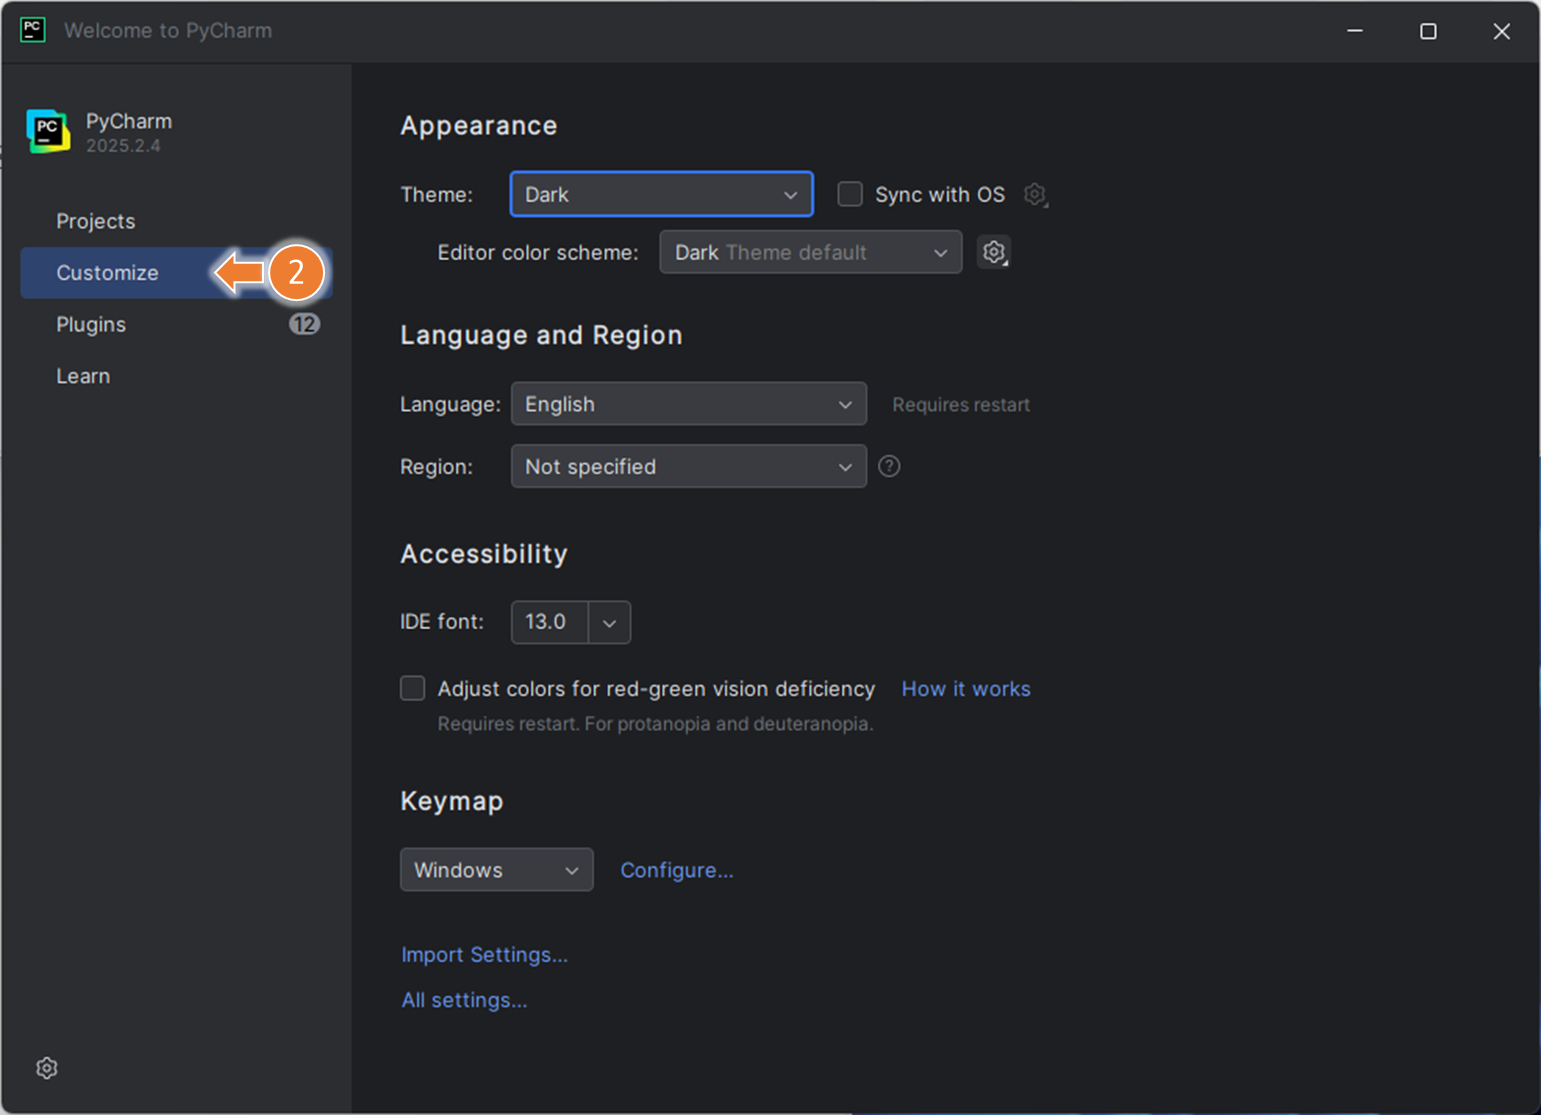1541x1115 pixels.
Task: Click the Keymap section heading
Action: [x=452, y=801]
